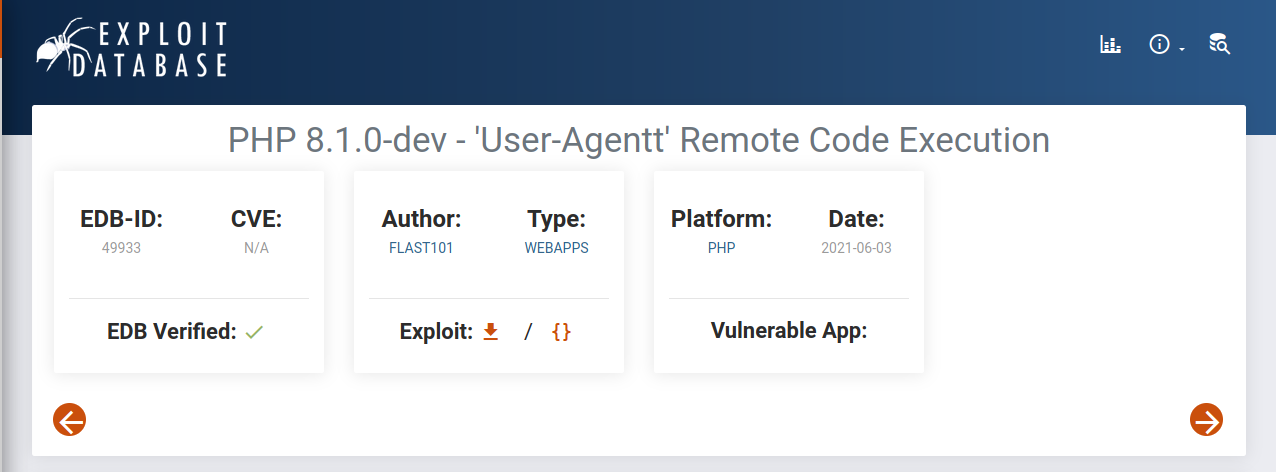Click the Vulnerable App label
1276x472 pixels.
tap(789, 330)
